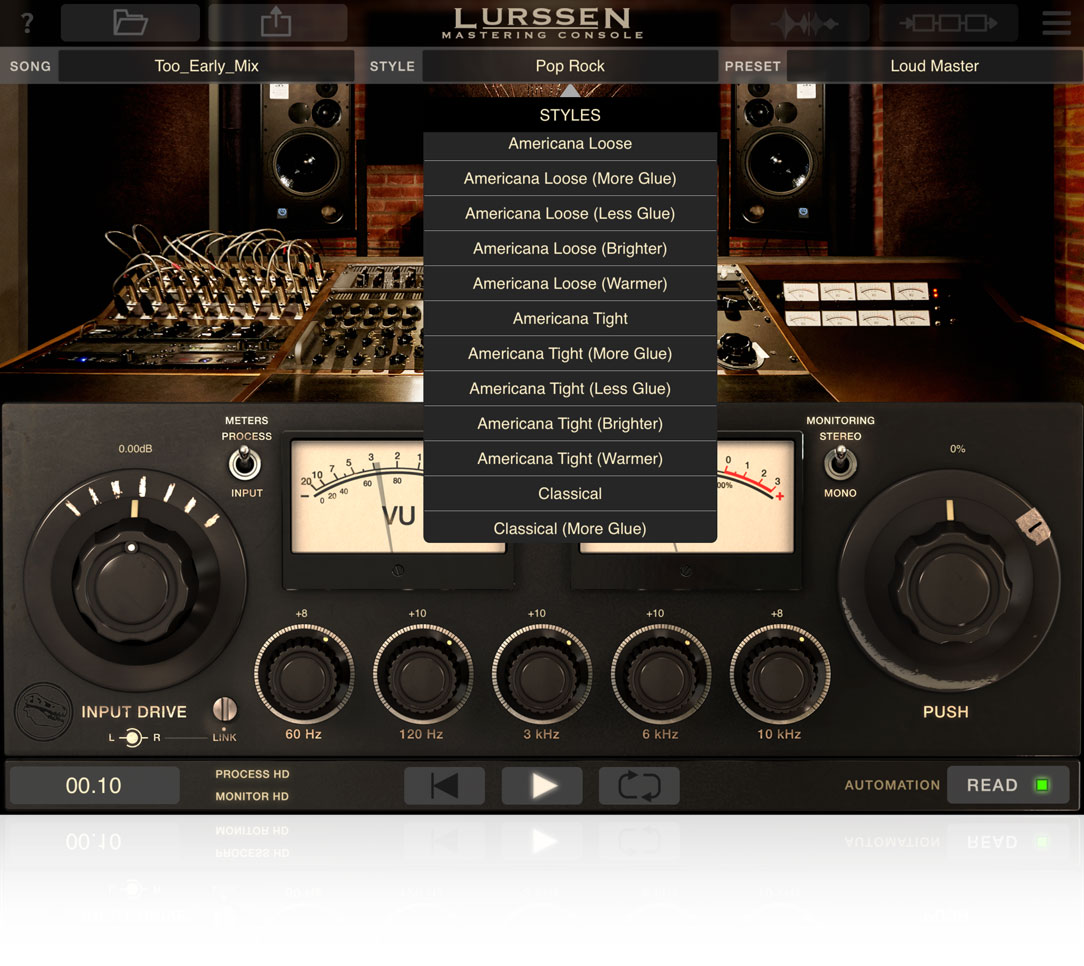
Task: Flip the METERS switch to INPUT
Action: point(246,463)
